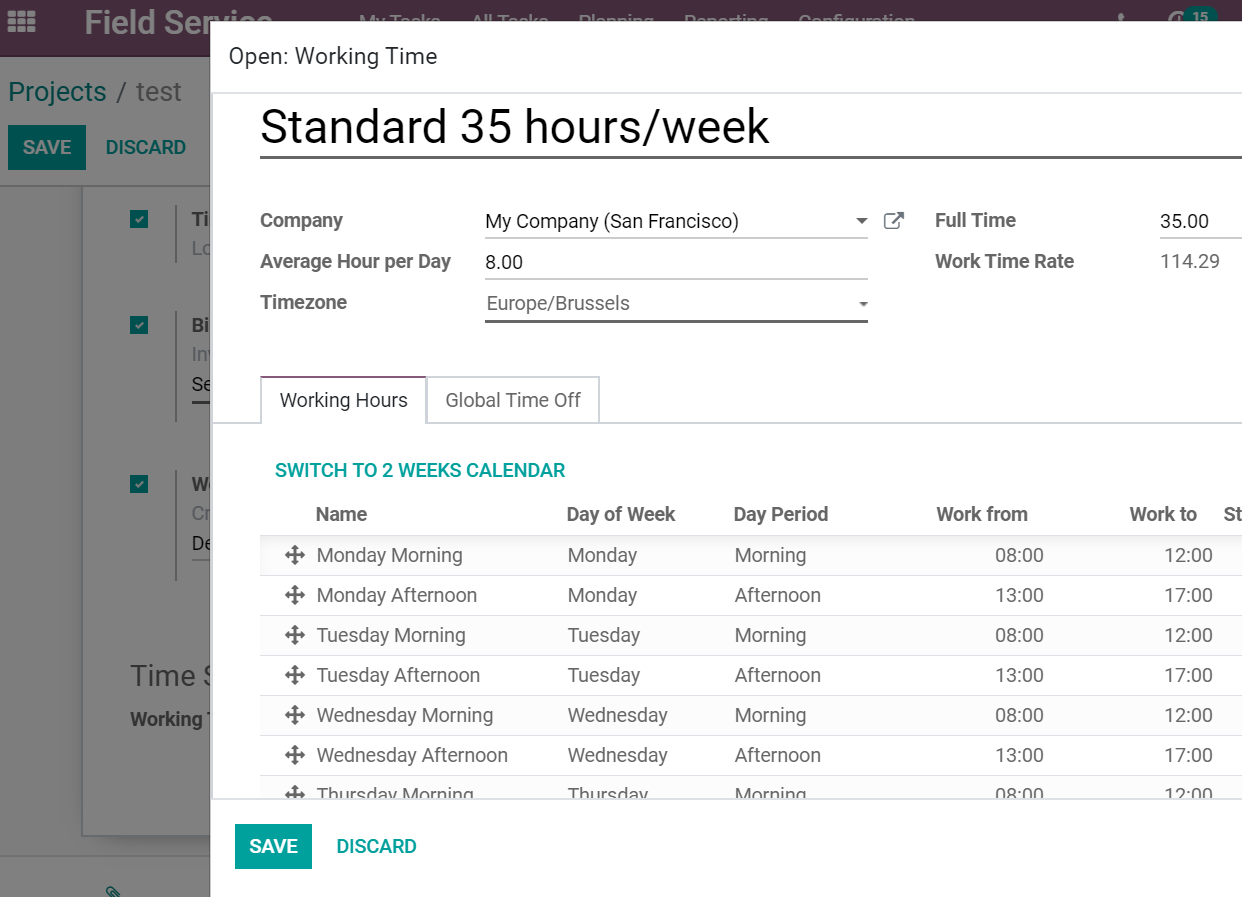Click Work to 17:00 in Monday Afternoon row
The height and width of the screenshot is (897, 1242).
tap(1188, 595)
